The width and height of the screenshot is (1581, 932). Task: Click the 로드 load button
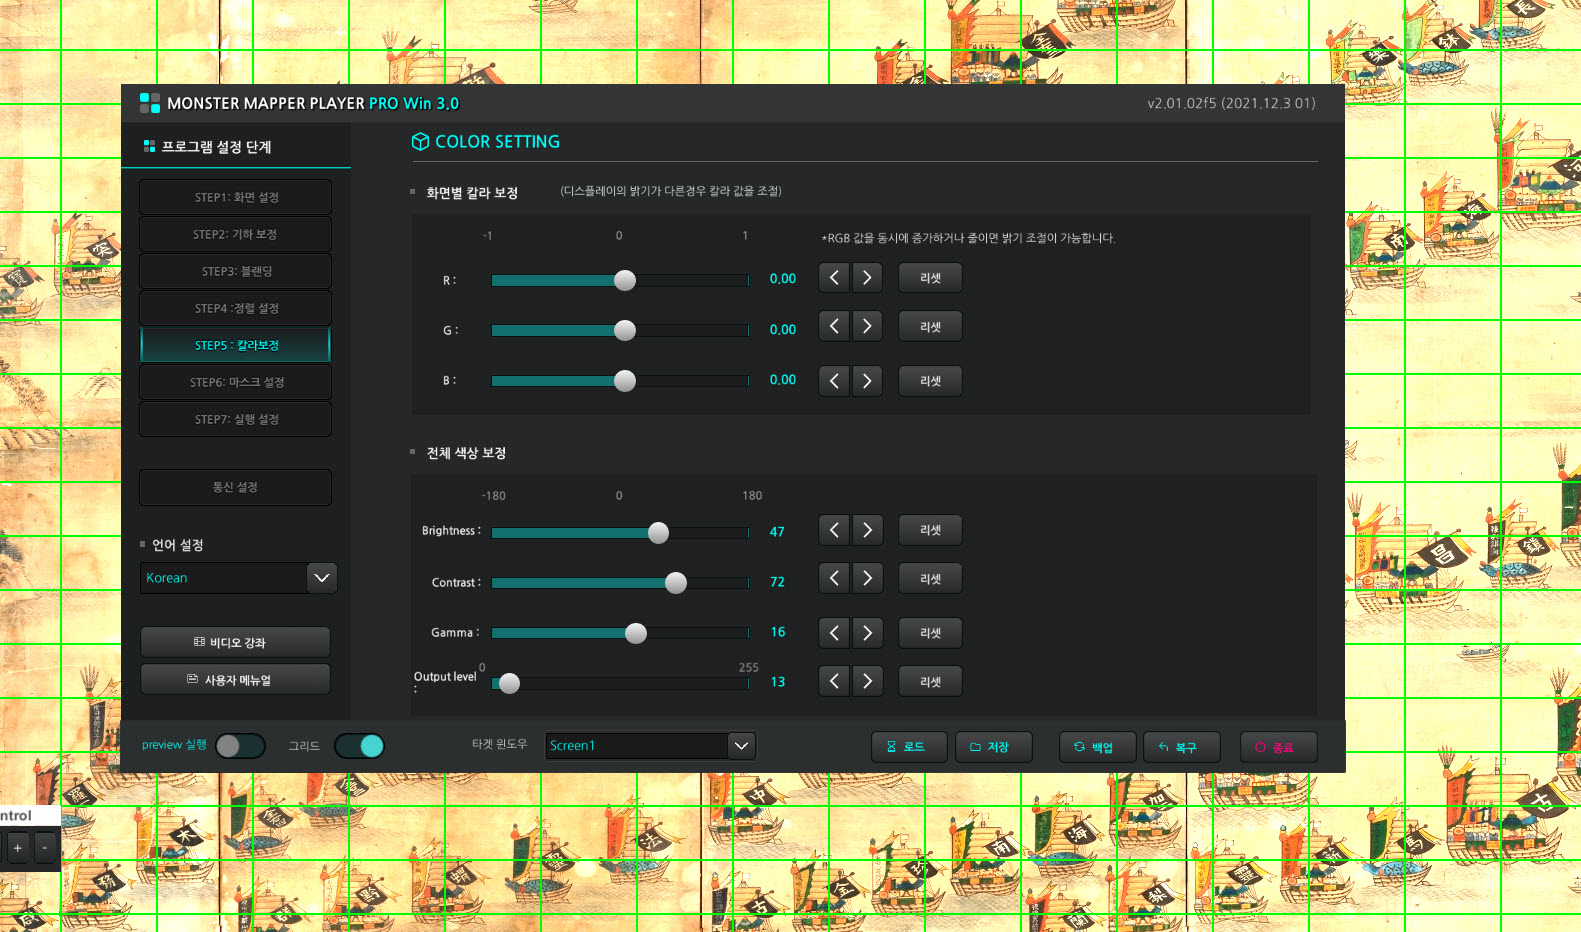pyautogui.click(x=908, y=747)
